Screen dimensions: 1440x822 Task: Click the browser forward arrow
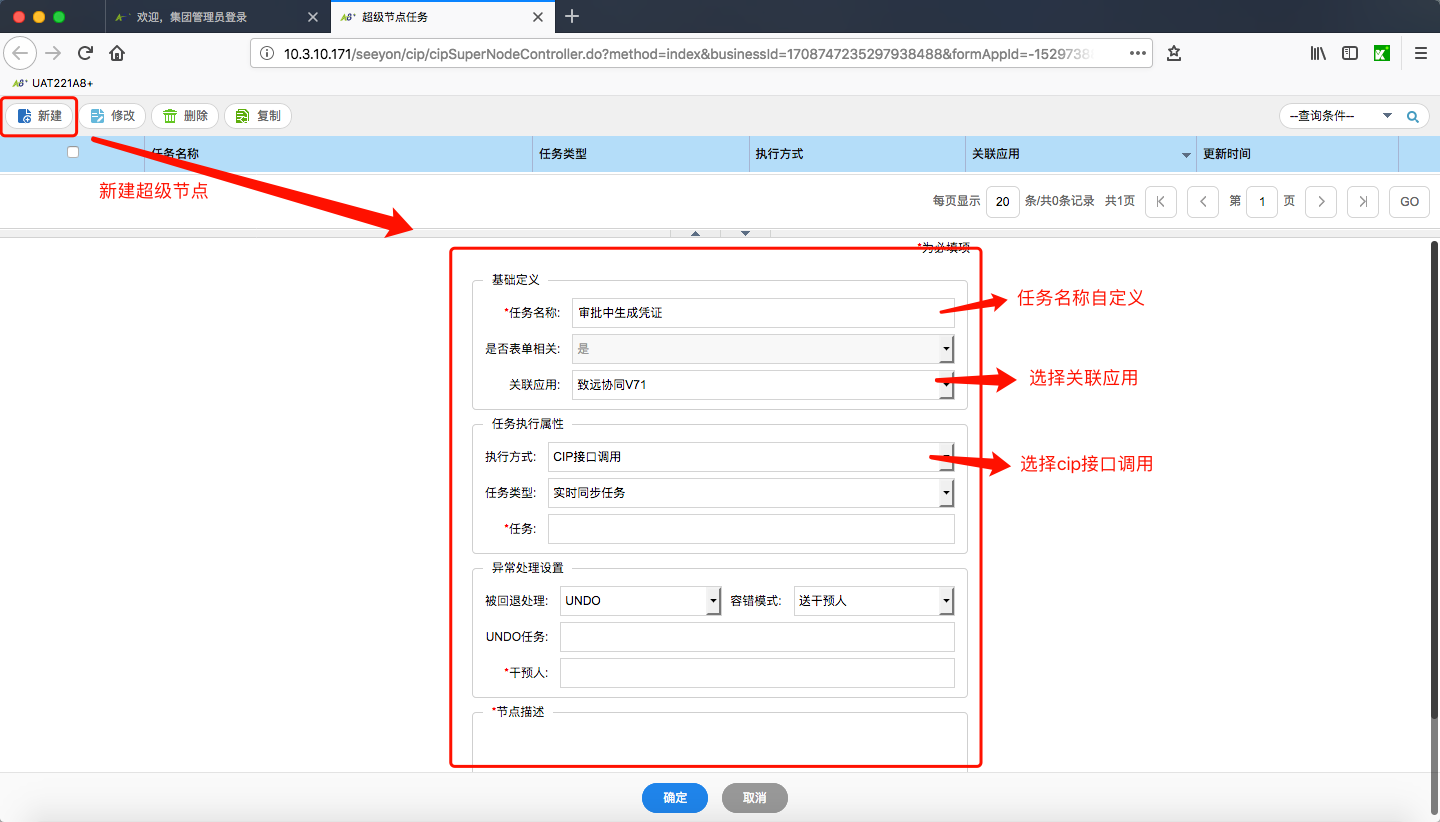(x=53, y=53)
